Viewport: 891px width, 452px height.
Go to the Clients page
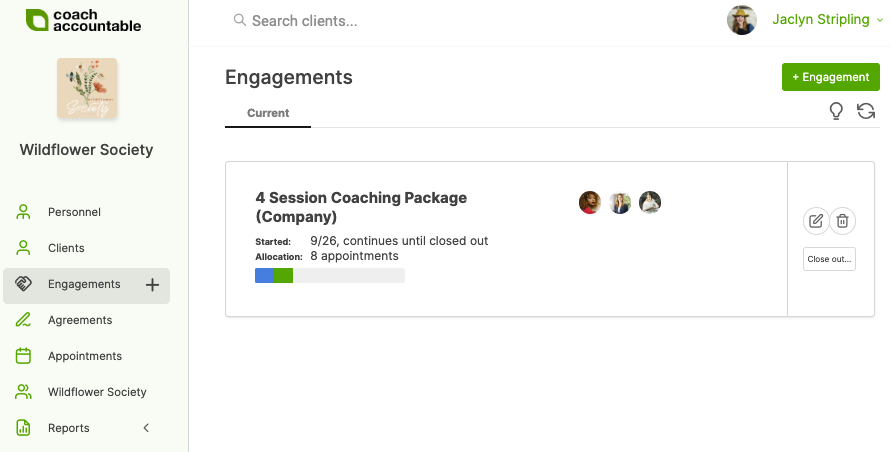(66, 248)
